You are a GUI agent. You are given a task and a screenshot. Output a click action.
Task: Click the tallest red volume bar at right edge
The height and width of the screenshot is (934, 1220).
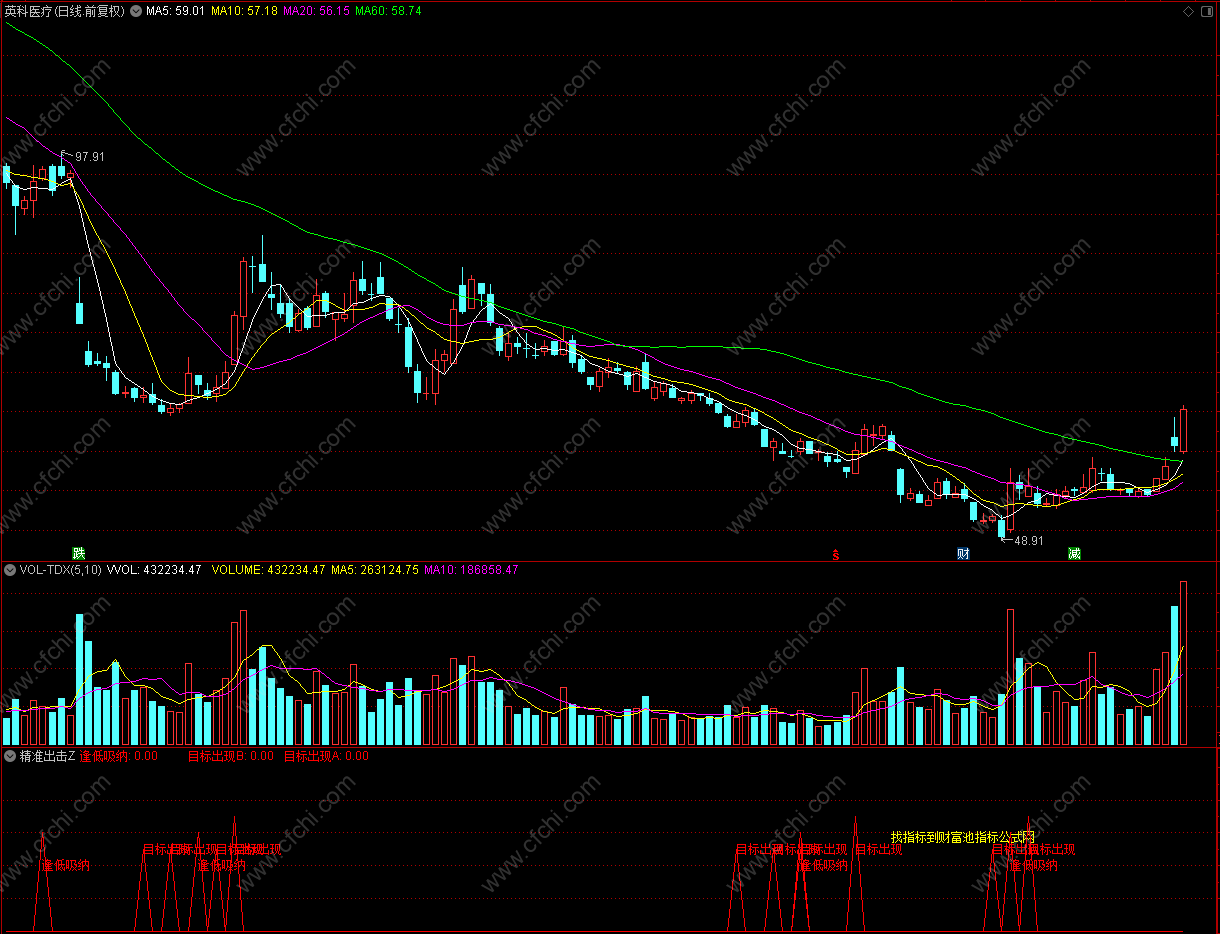pyautogui.click(x=1183, y=663)
